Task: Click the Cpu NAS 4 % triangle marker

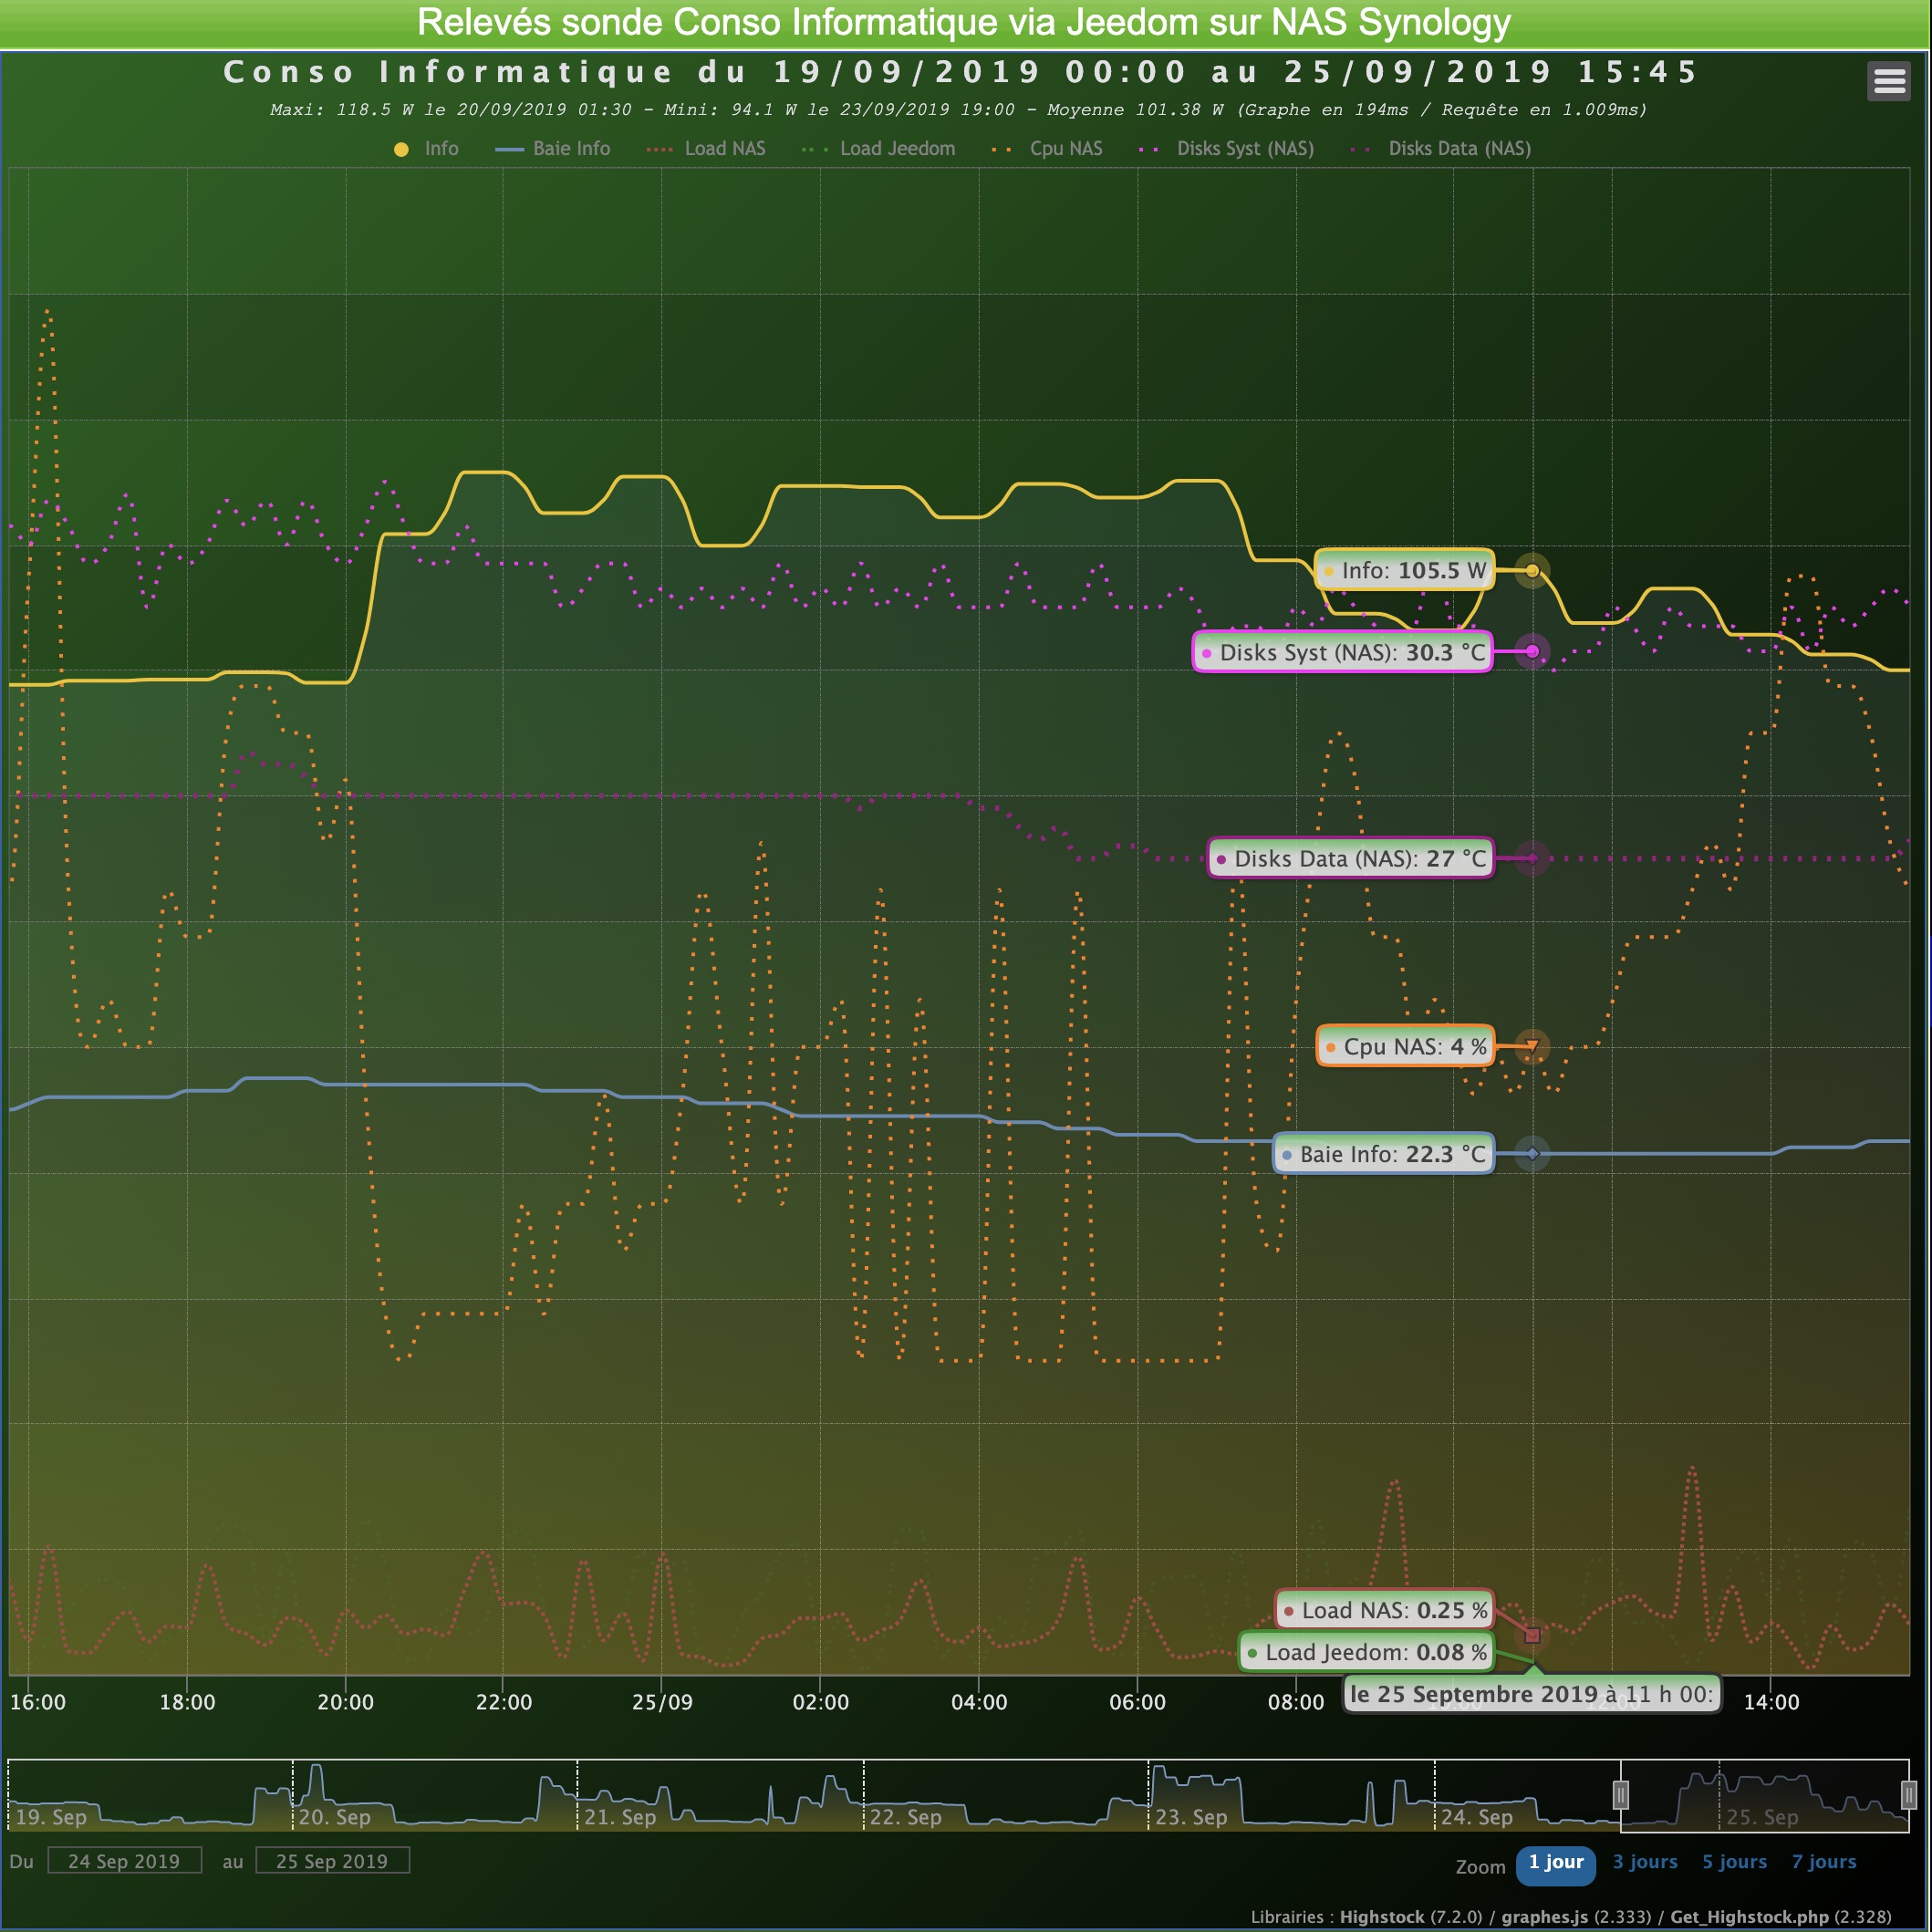Action: tap(1532, 1047)
